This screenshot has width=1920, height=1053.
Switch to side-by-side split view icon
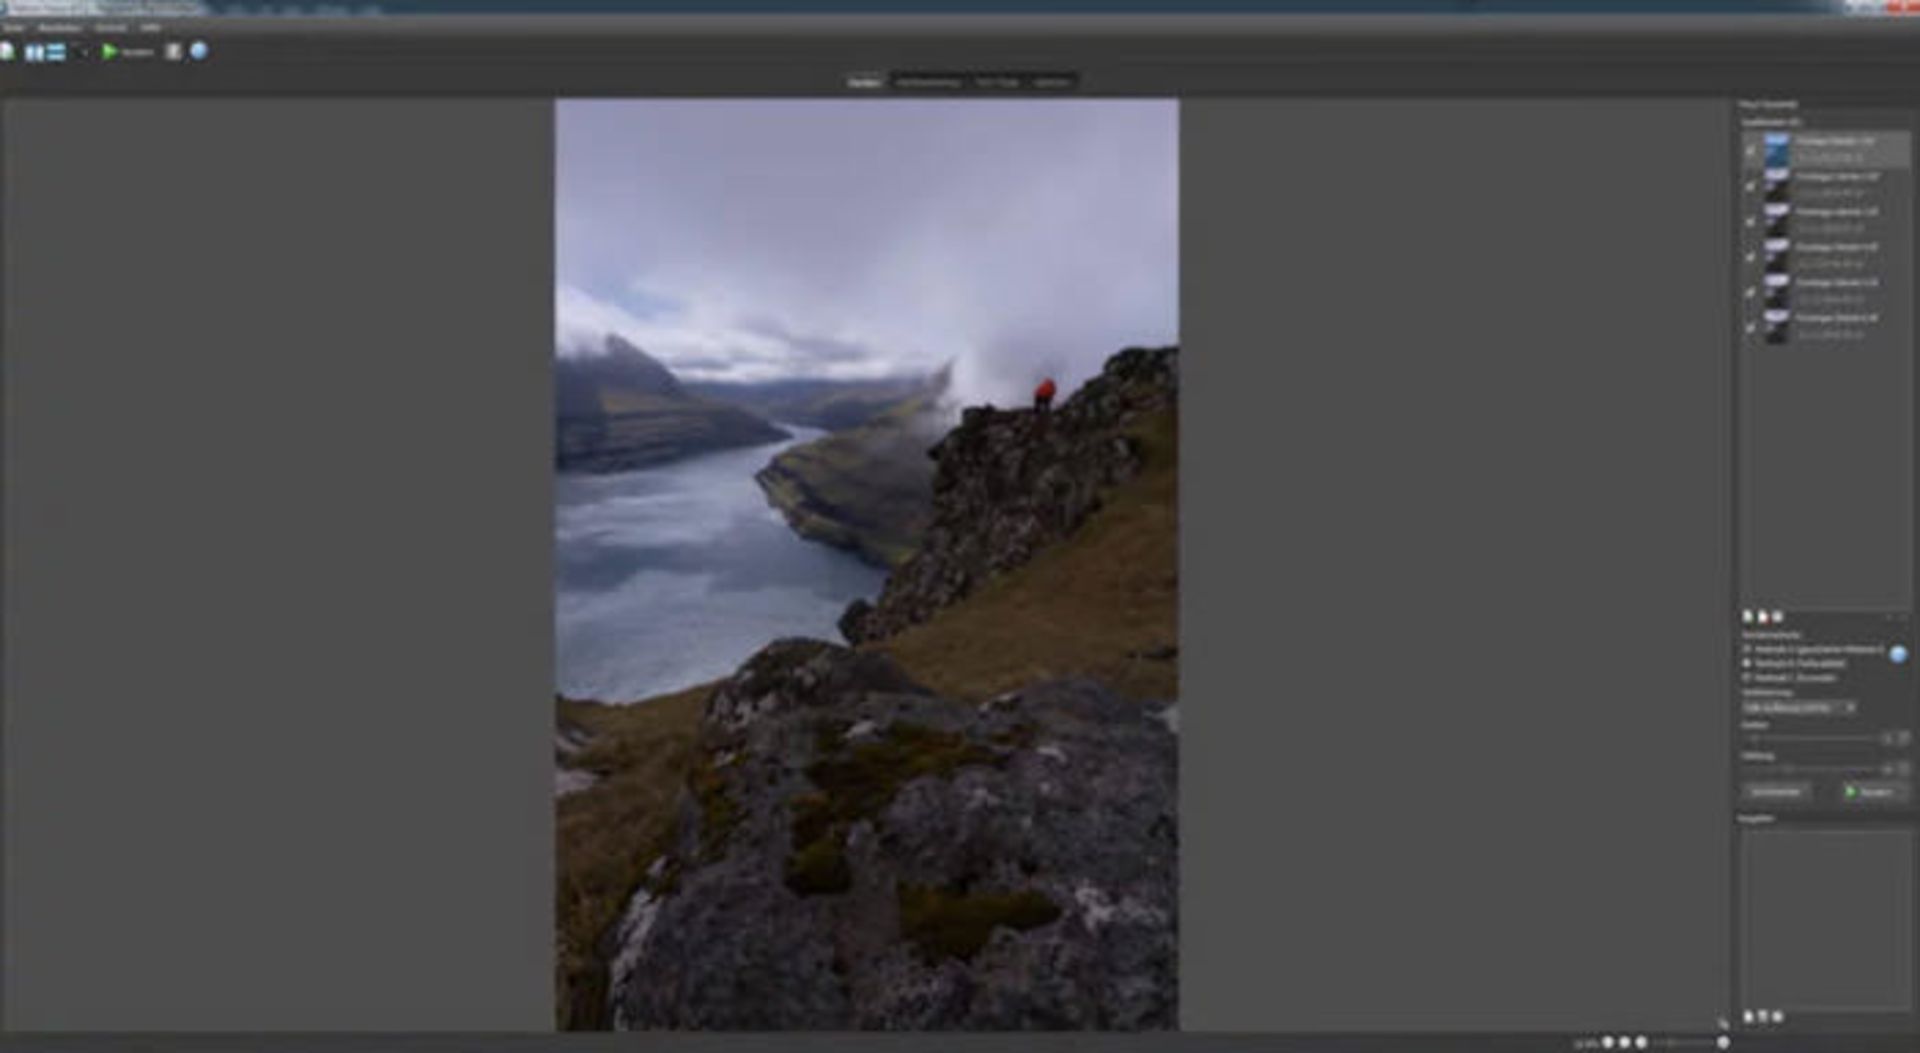point(35,52)
